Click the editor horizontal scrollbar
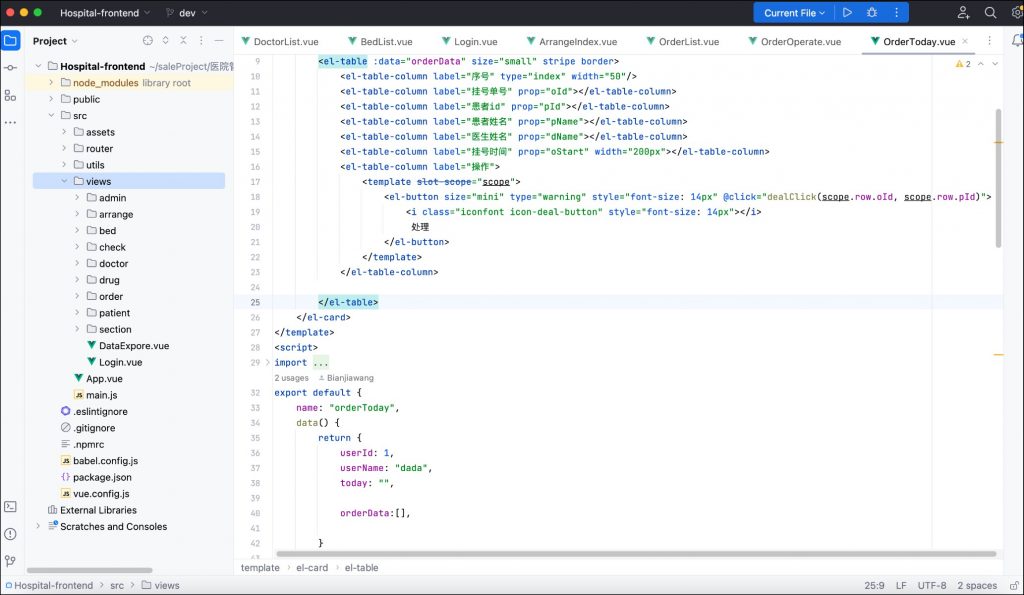This screenshot has height=595, width=1024. 636,554
